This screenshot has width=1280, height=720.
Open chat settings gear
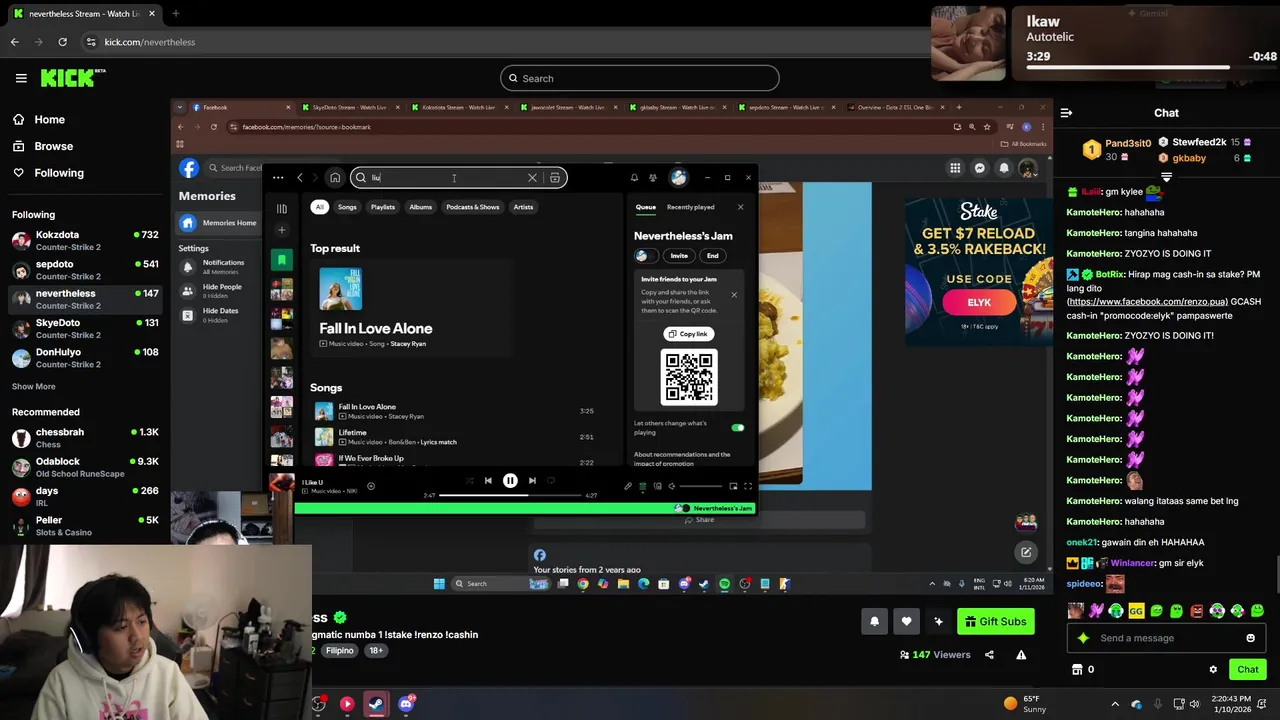(1213, 669)
